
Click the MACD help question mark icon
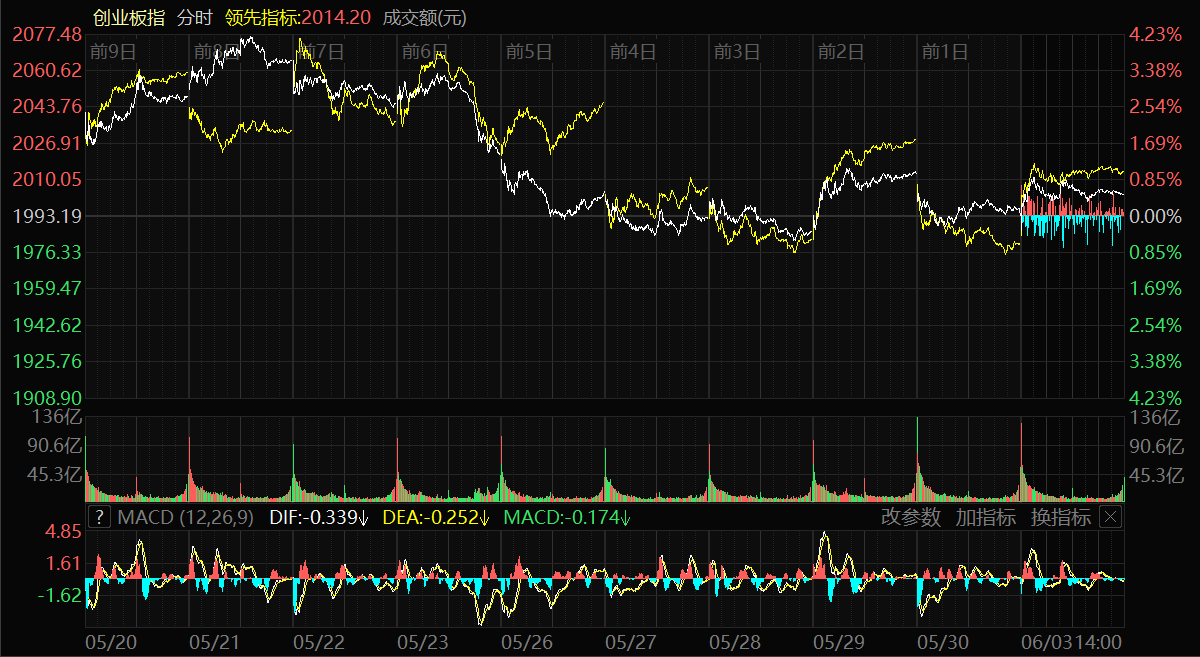pyautogui.click(x=99, y=517)
